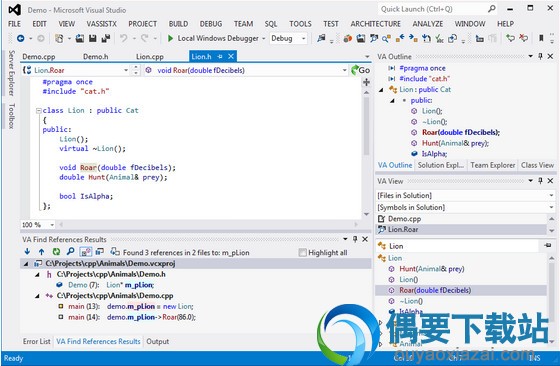The image size is (560, 366).
Task: Select Hunt(Animal& prey) in VA Outline
Action: (x=455, y=143)
